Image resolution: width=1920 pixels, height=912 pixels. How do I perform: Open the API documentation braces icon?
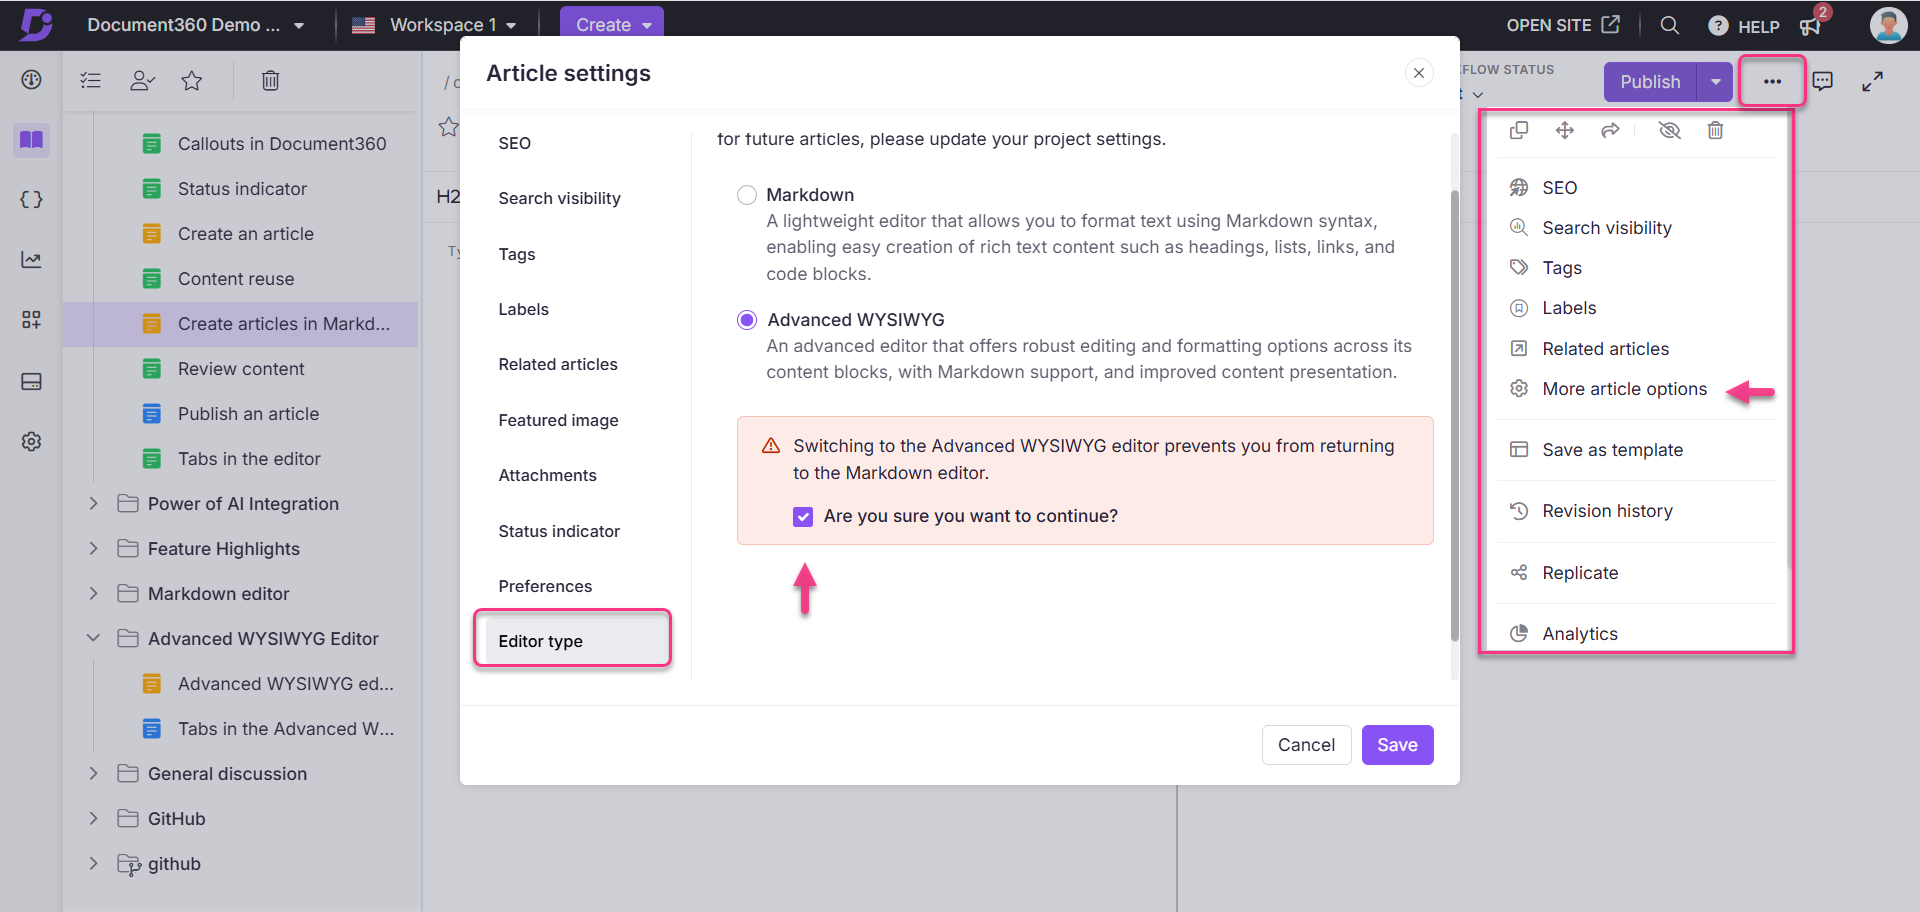31,199
